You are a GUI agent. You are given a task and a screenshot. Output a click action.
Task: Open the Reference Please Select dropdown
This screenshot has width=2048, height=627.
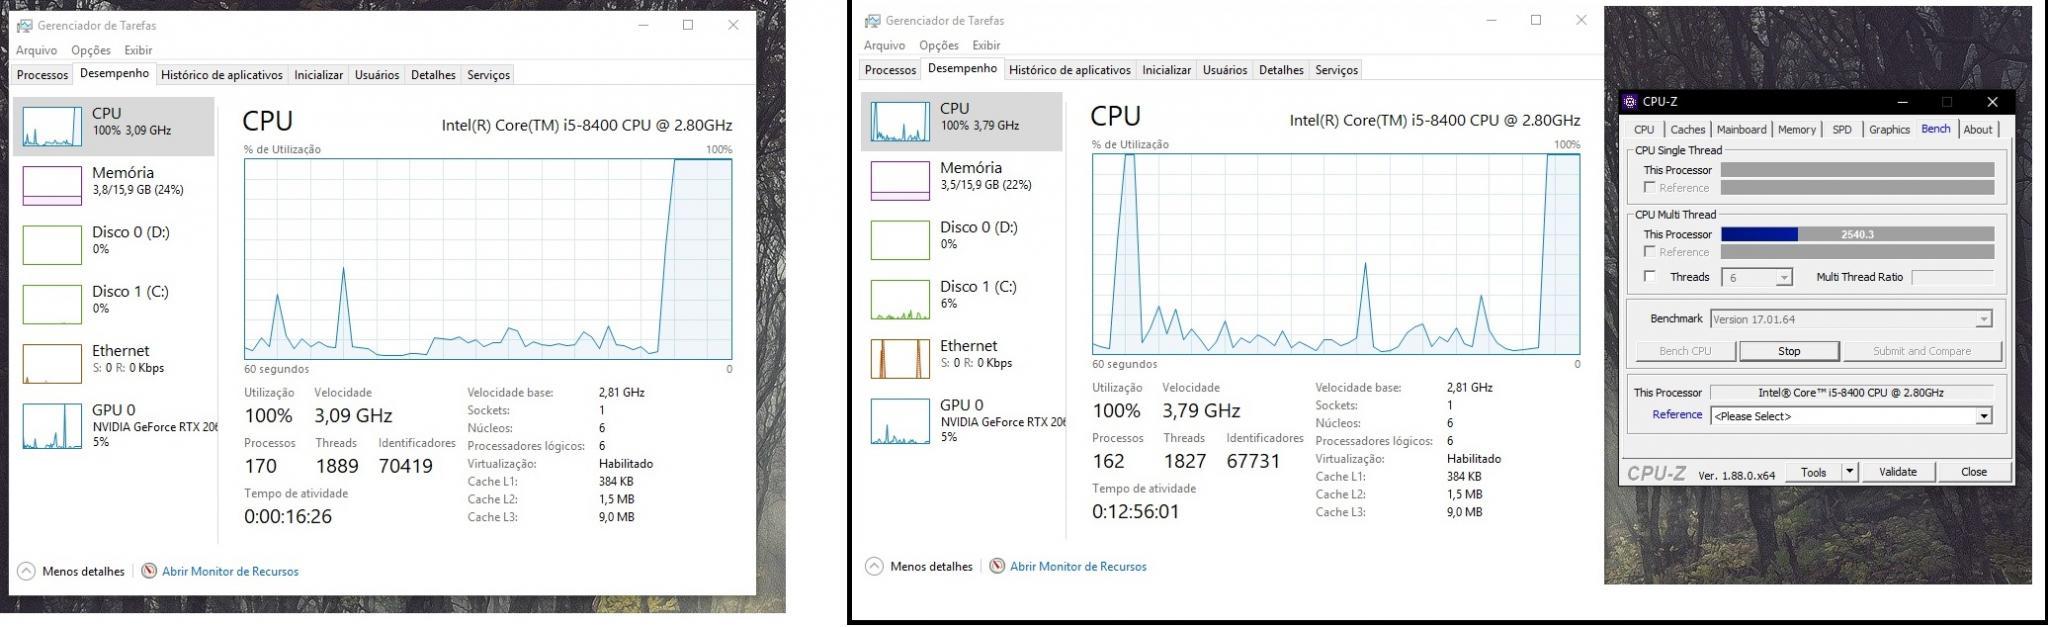[x=1851, y=416]
